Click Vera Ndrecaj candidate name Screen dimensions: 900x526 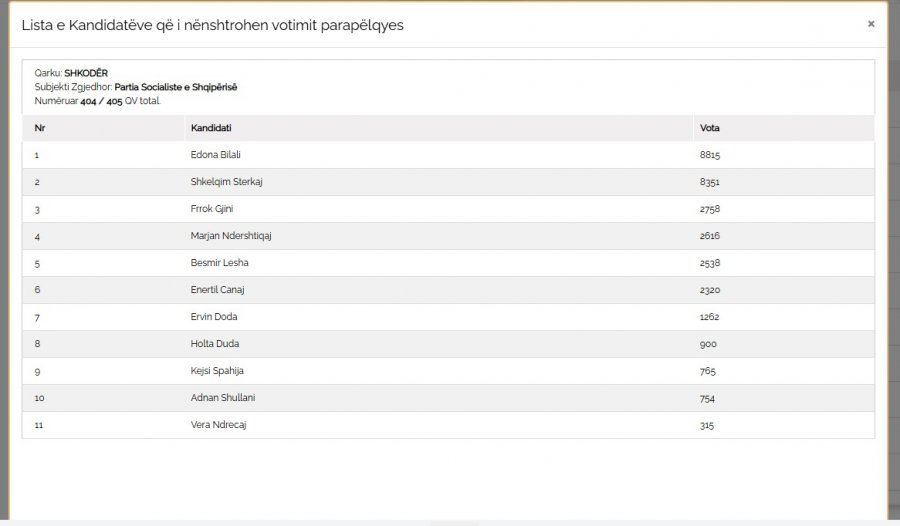[x=218, y=425]
